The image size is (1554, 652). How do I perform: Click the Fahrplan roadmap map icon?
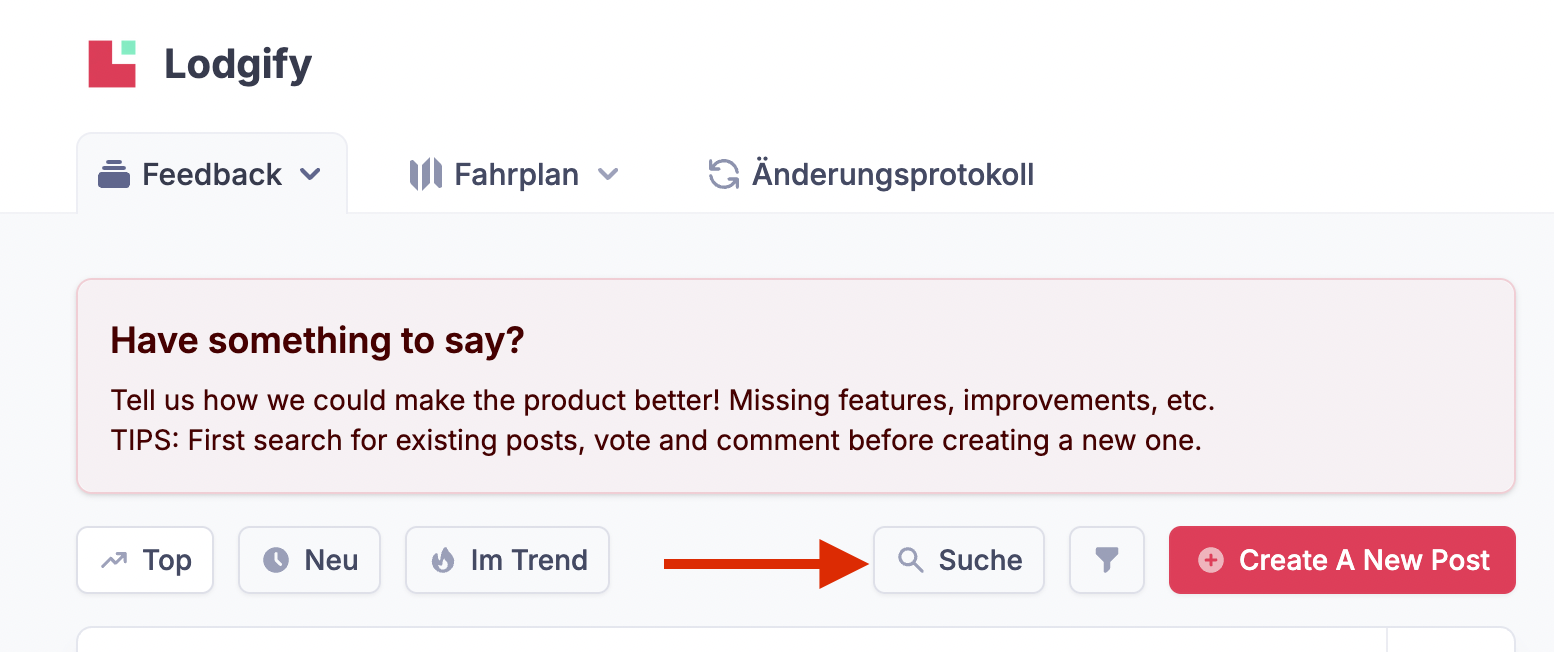425,175
